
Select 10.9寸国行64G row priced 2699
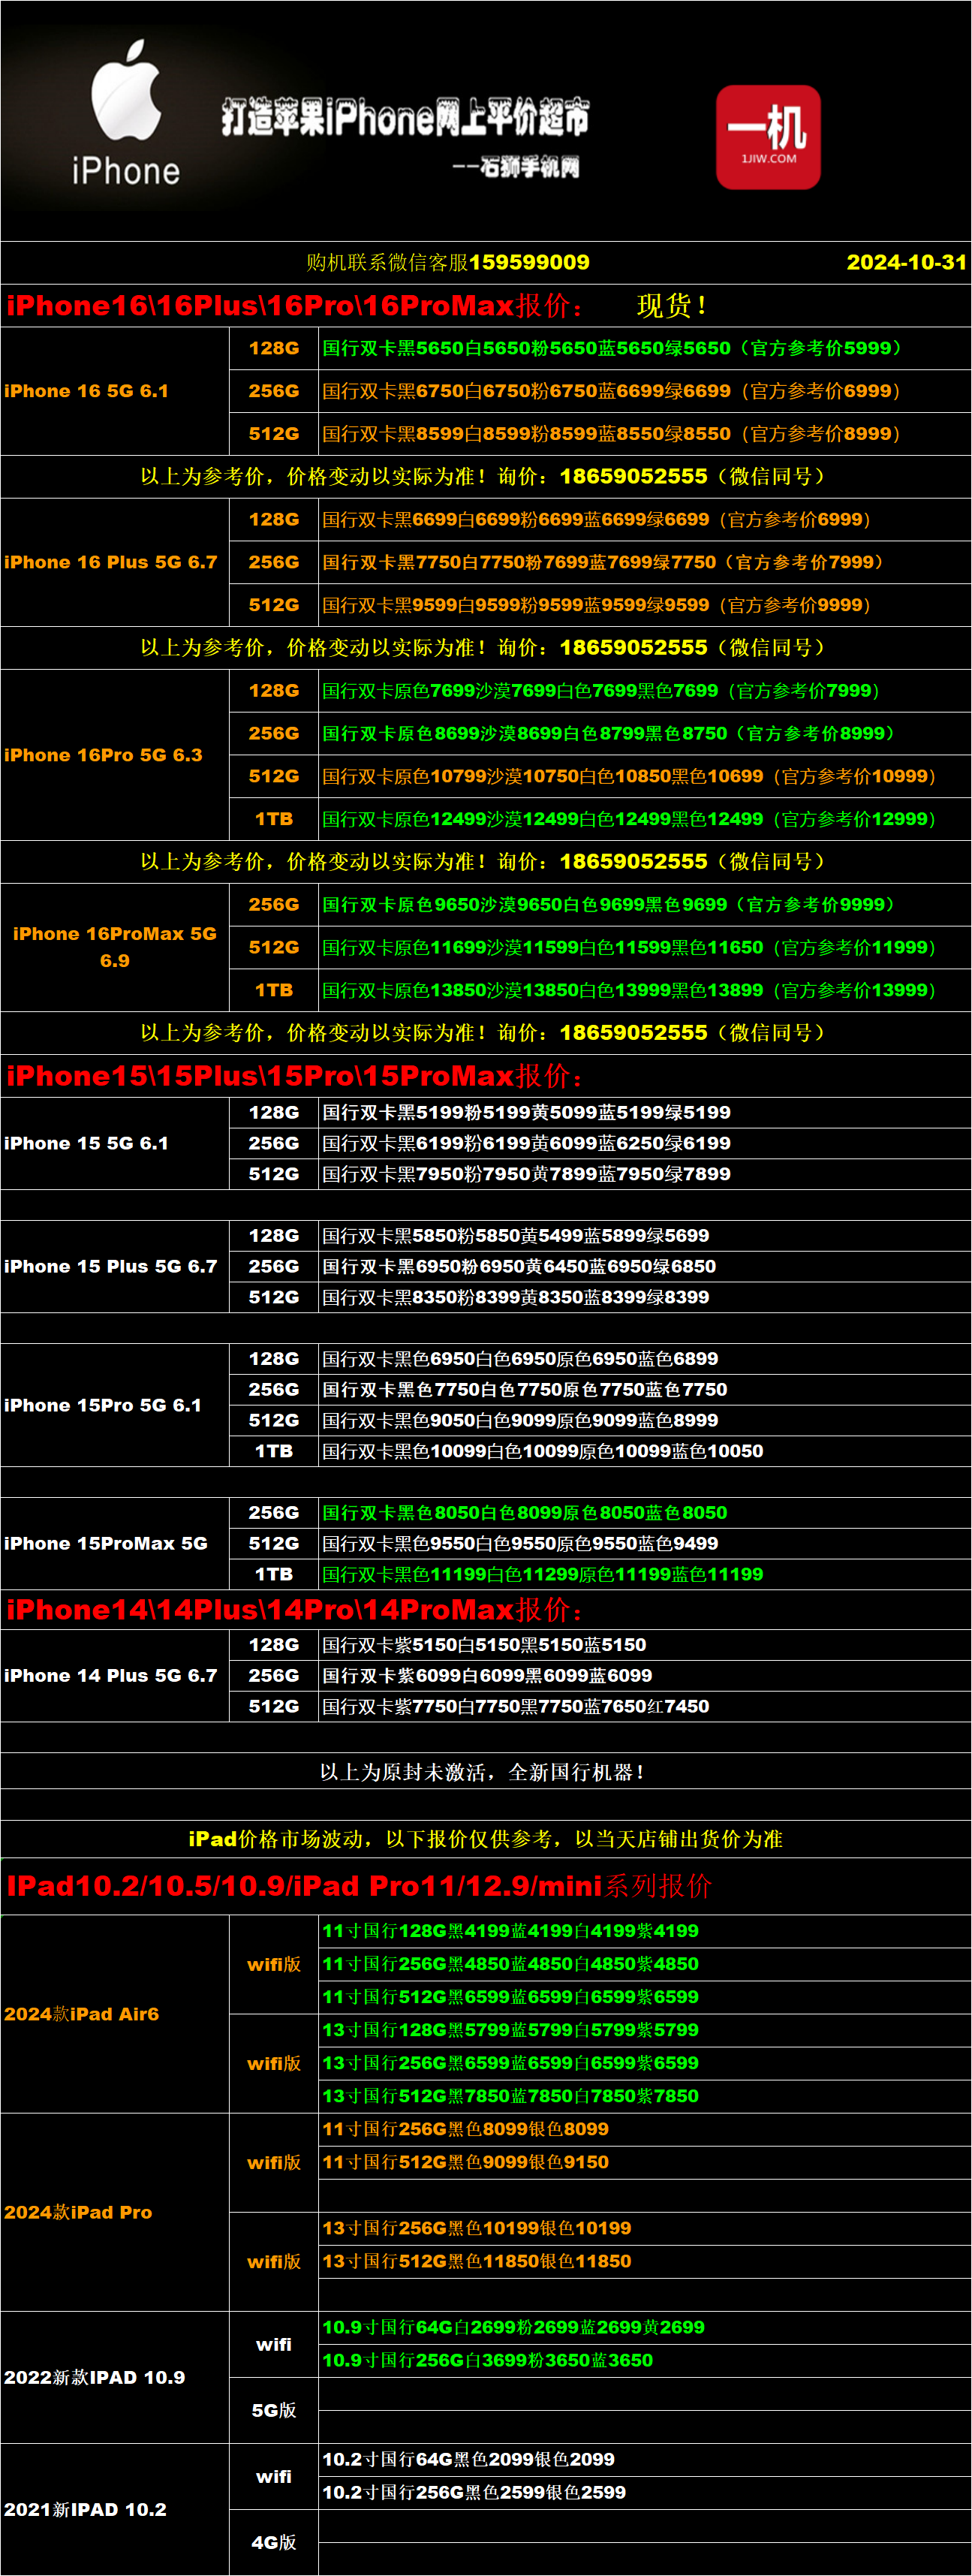pyautogui.click(x=645, y=2327)
